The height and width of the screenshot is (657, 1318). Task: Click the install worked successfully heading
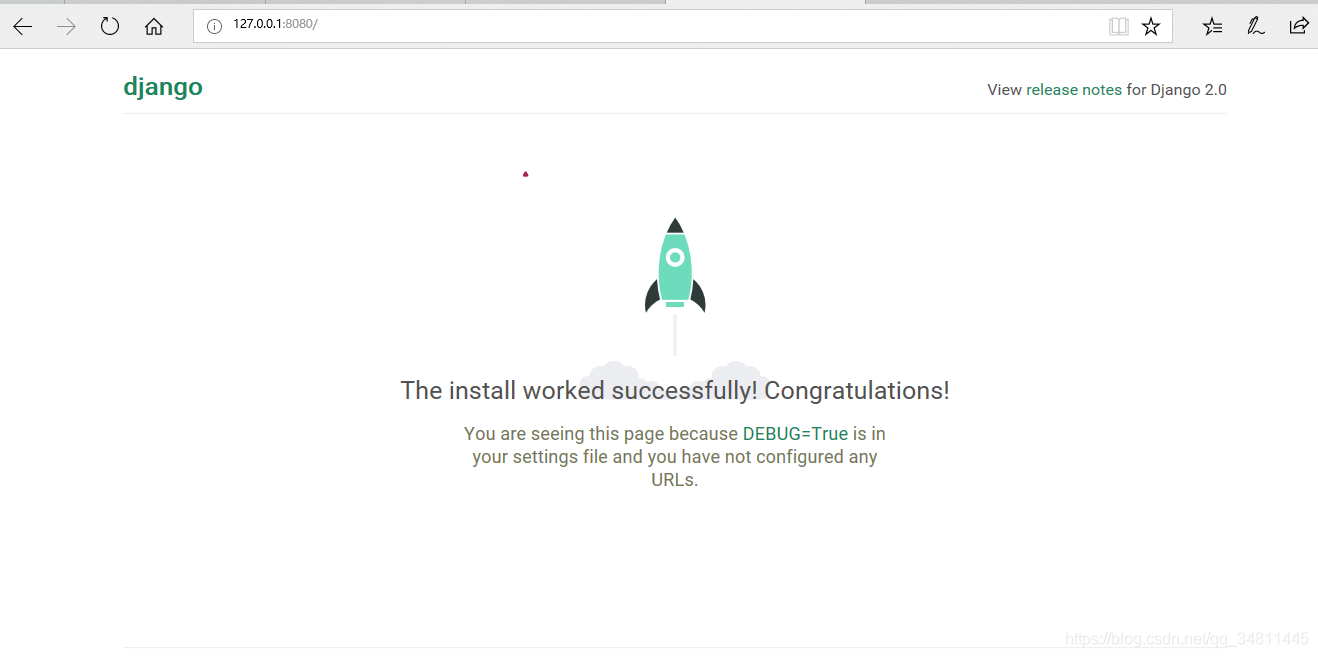(675, 390)
